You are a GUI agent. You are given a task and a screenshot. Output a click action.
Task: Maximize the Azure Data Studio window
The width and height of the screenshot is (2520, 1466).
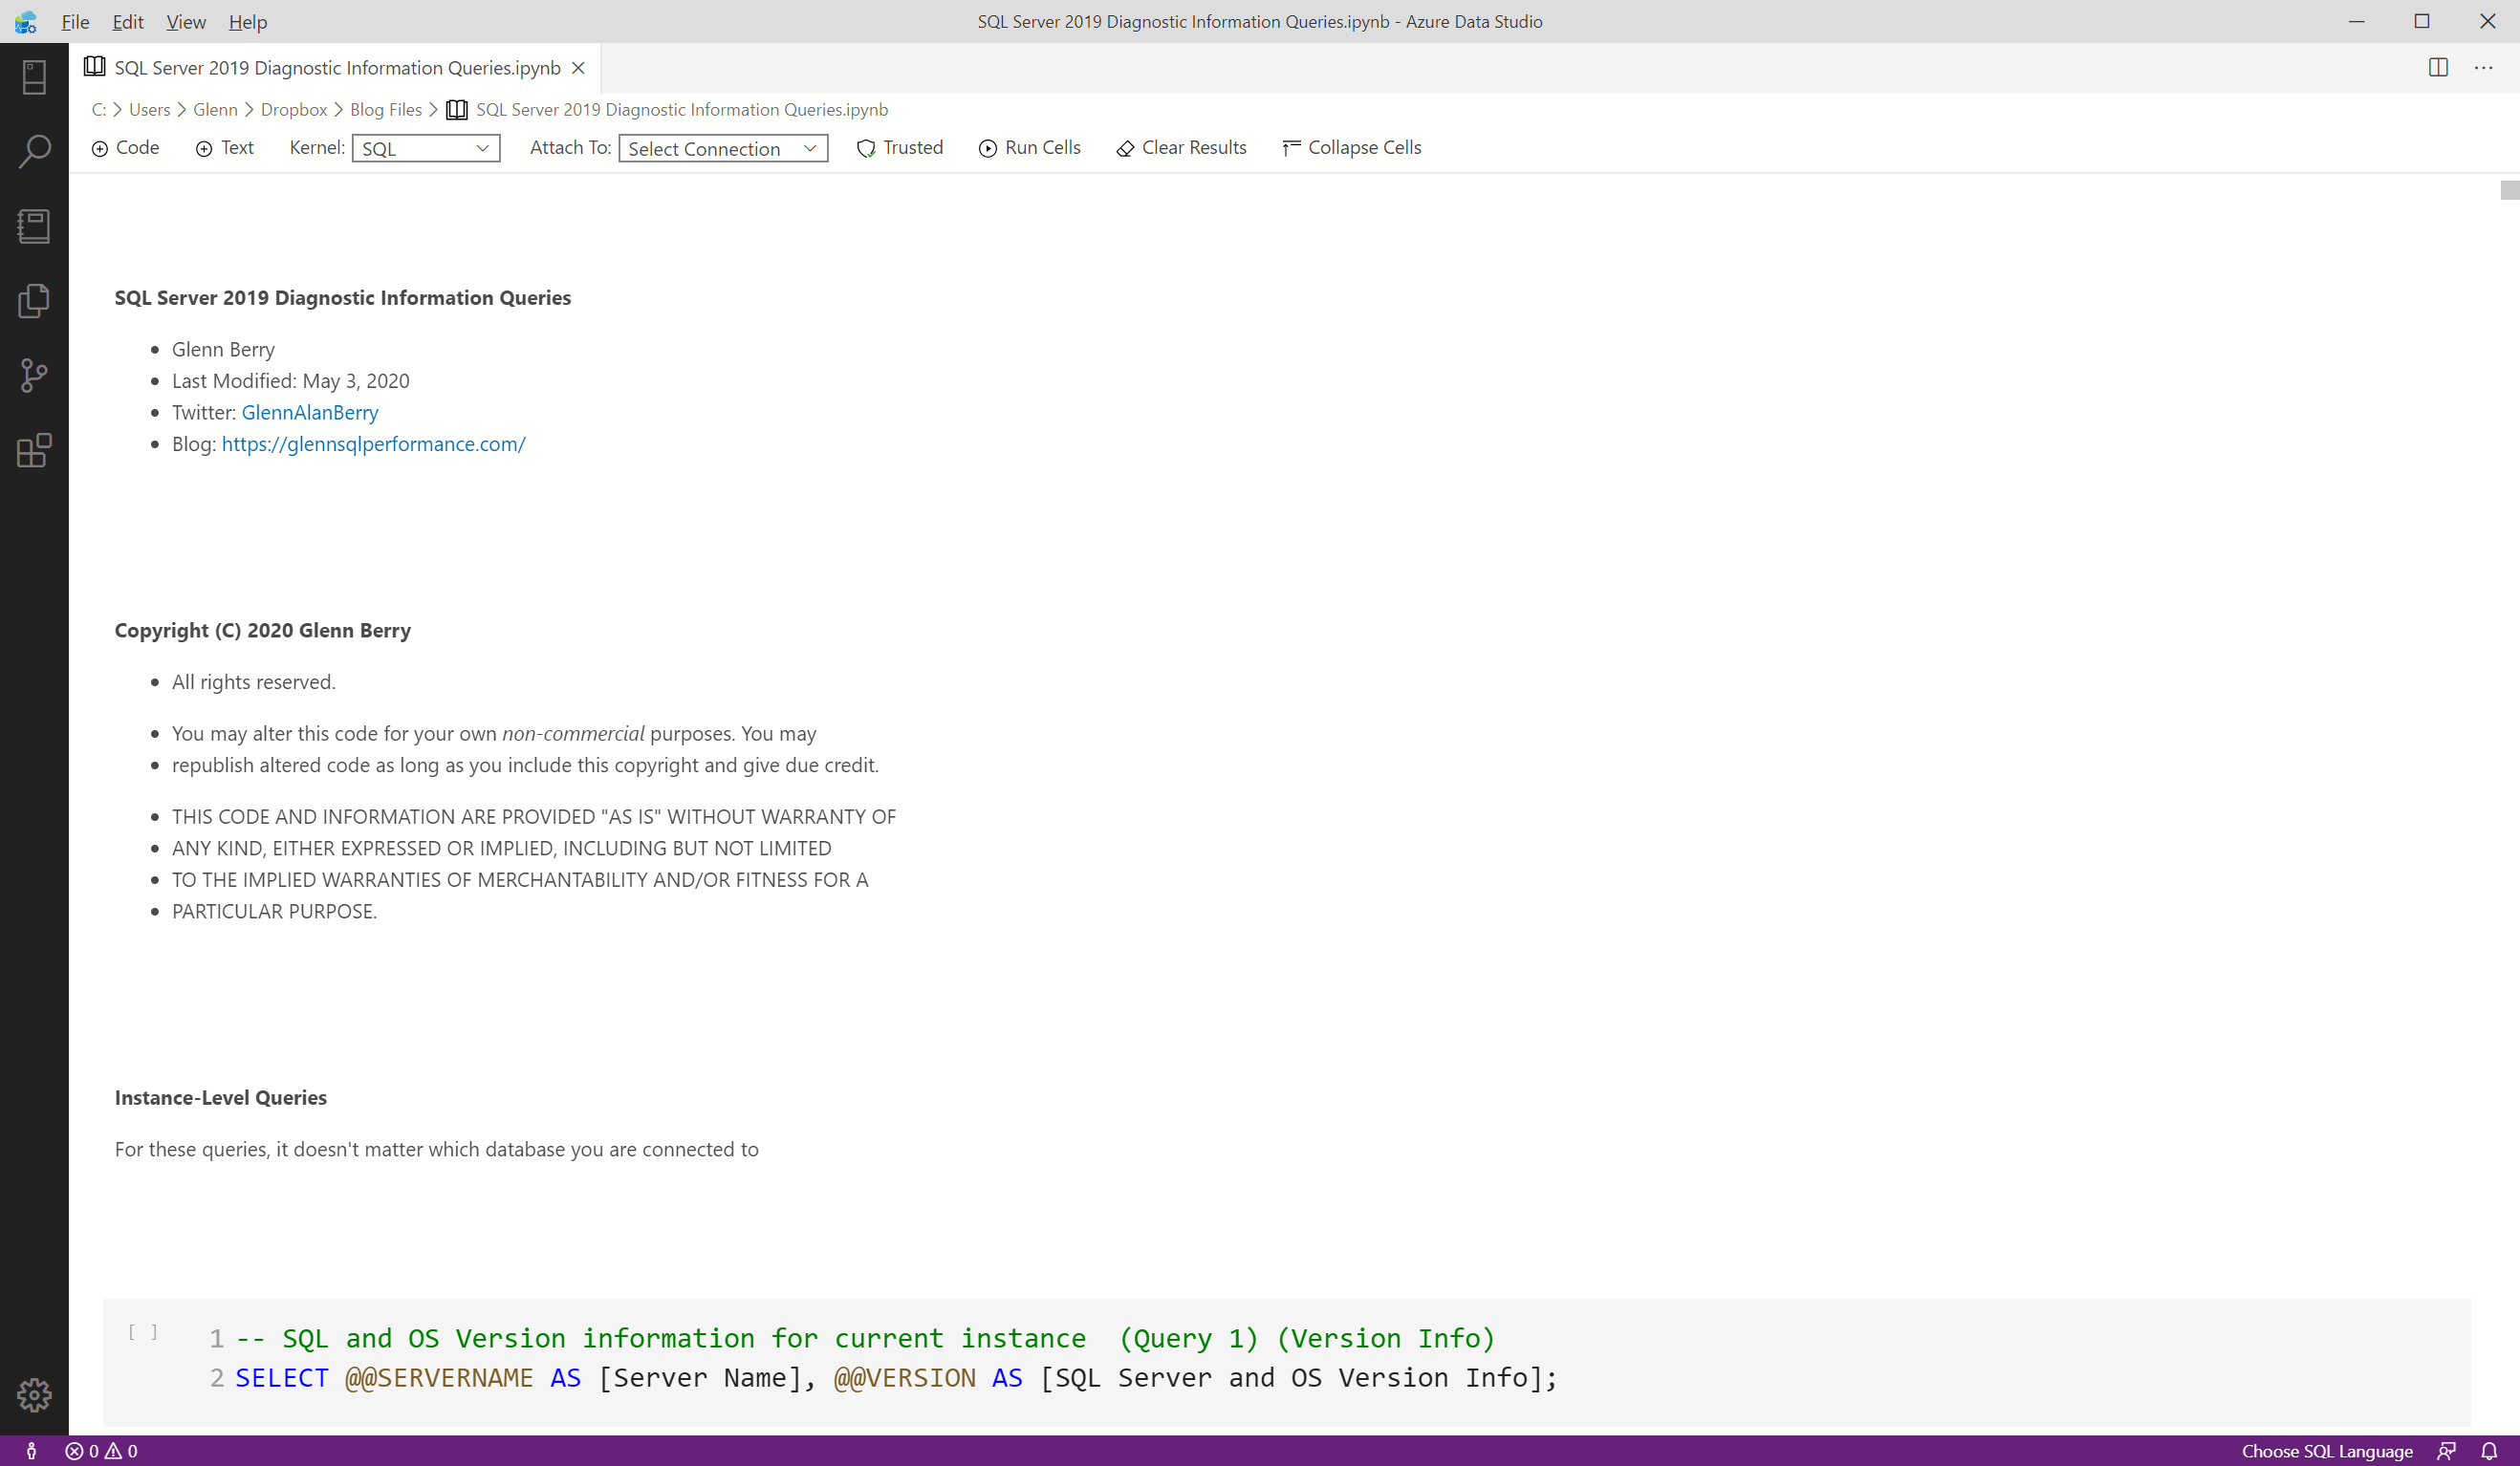[x=2422, y=21]
